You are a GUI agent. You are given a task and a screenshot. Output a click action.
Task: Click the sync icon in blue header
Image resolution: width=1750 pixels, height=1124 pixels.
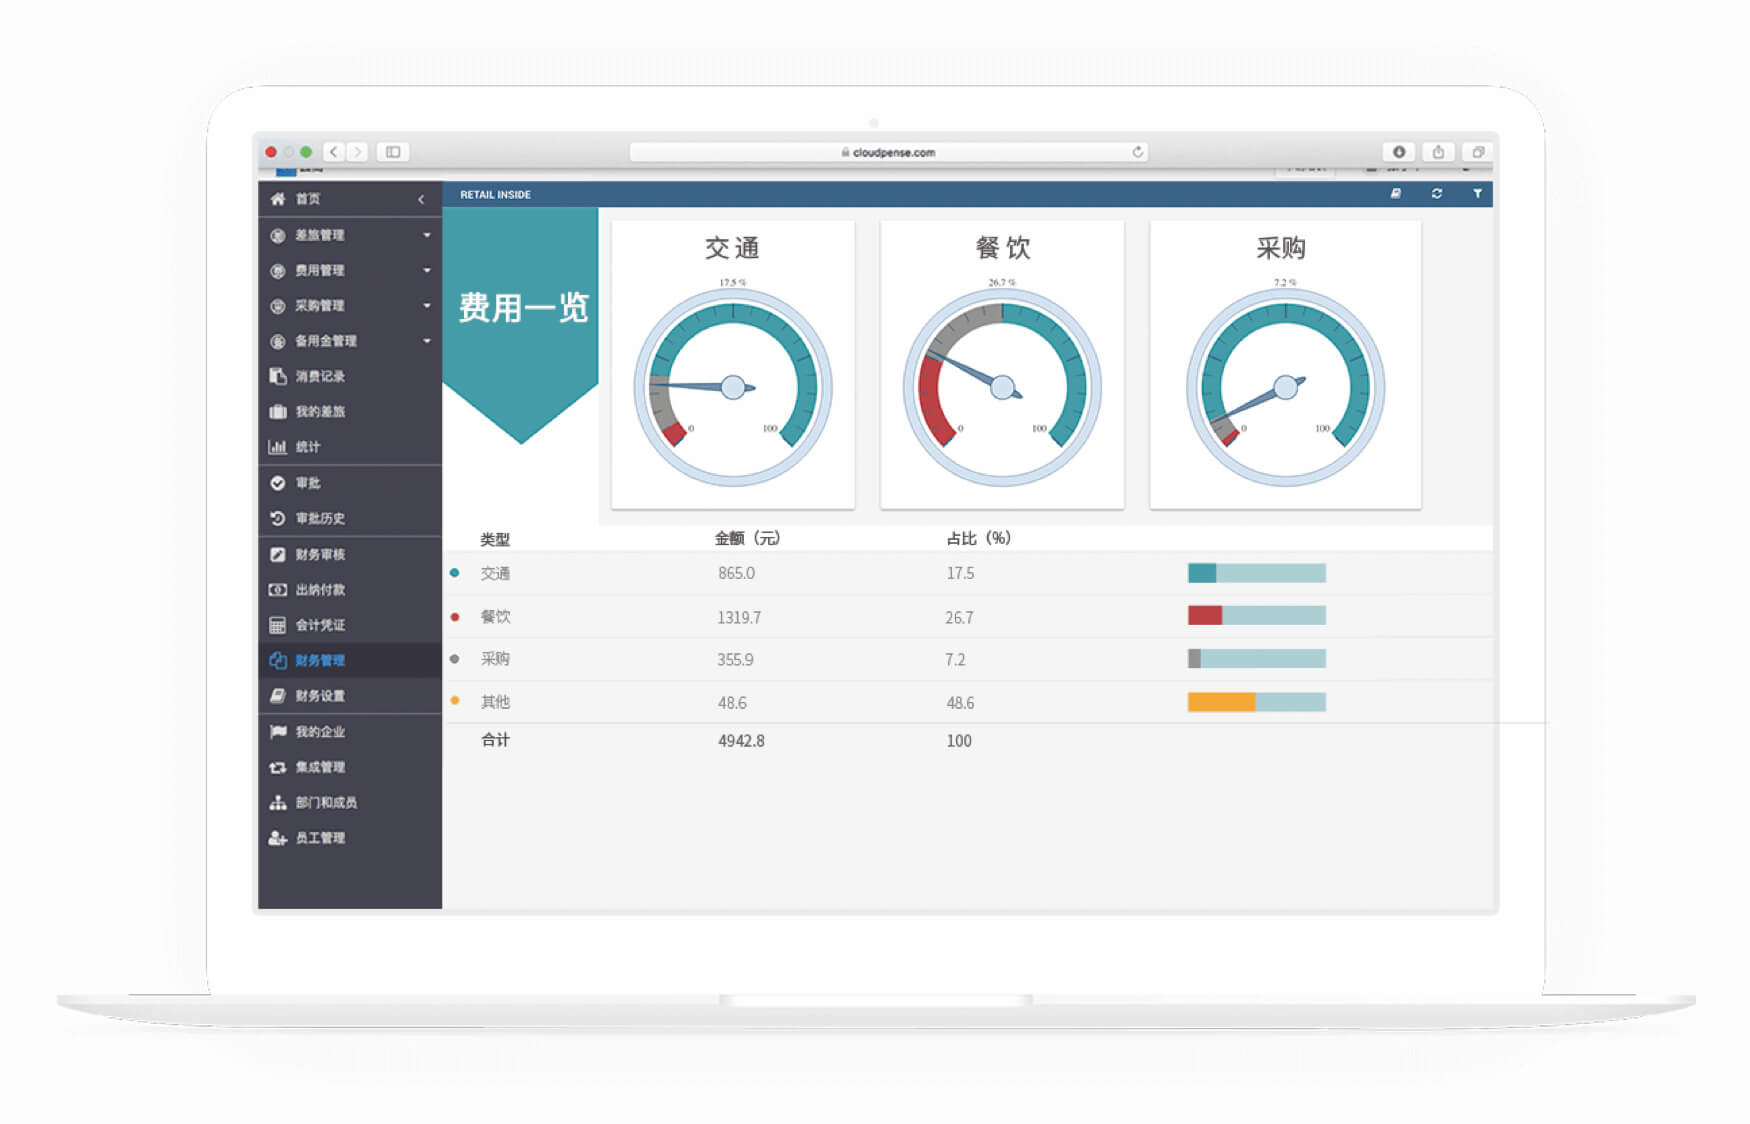(x=1437, y=194)
